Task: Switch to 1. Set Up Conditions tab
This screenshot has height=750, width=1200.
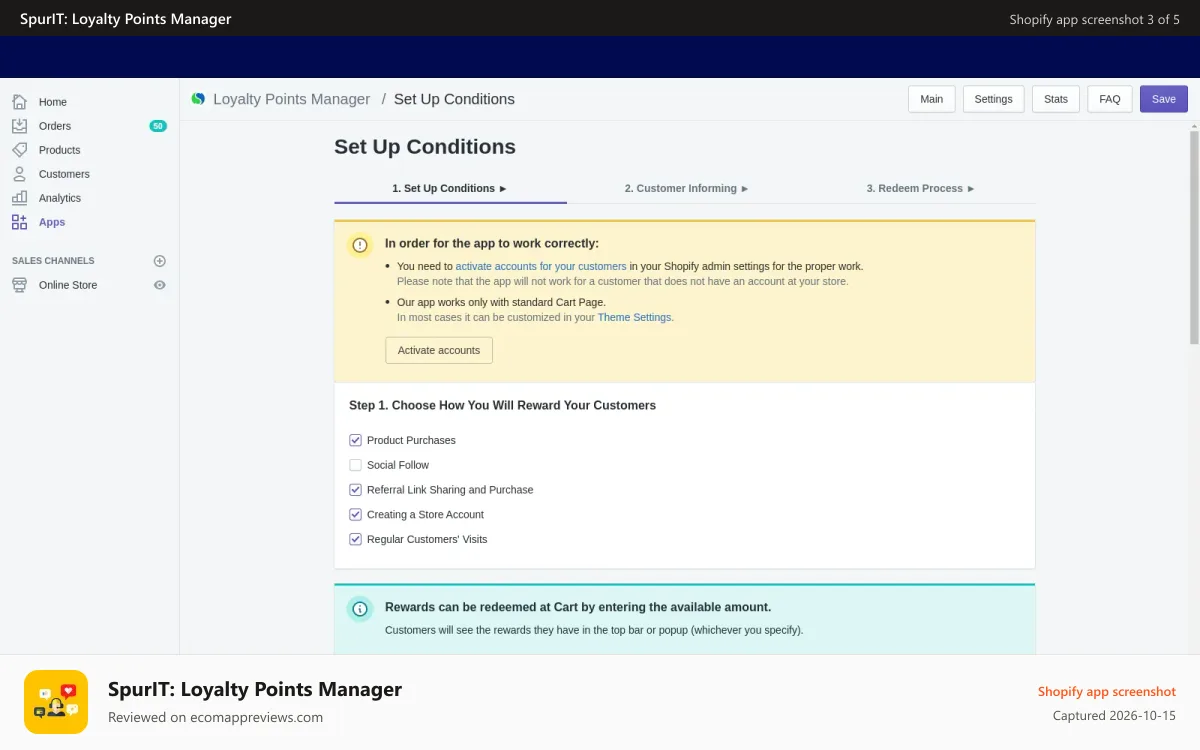Action: (x=450, y=188)
